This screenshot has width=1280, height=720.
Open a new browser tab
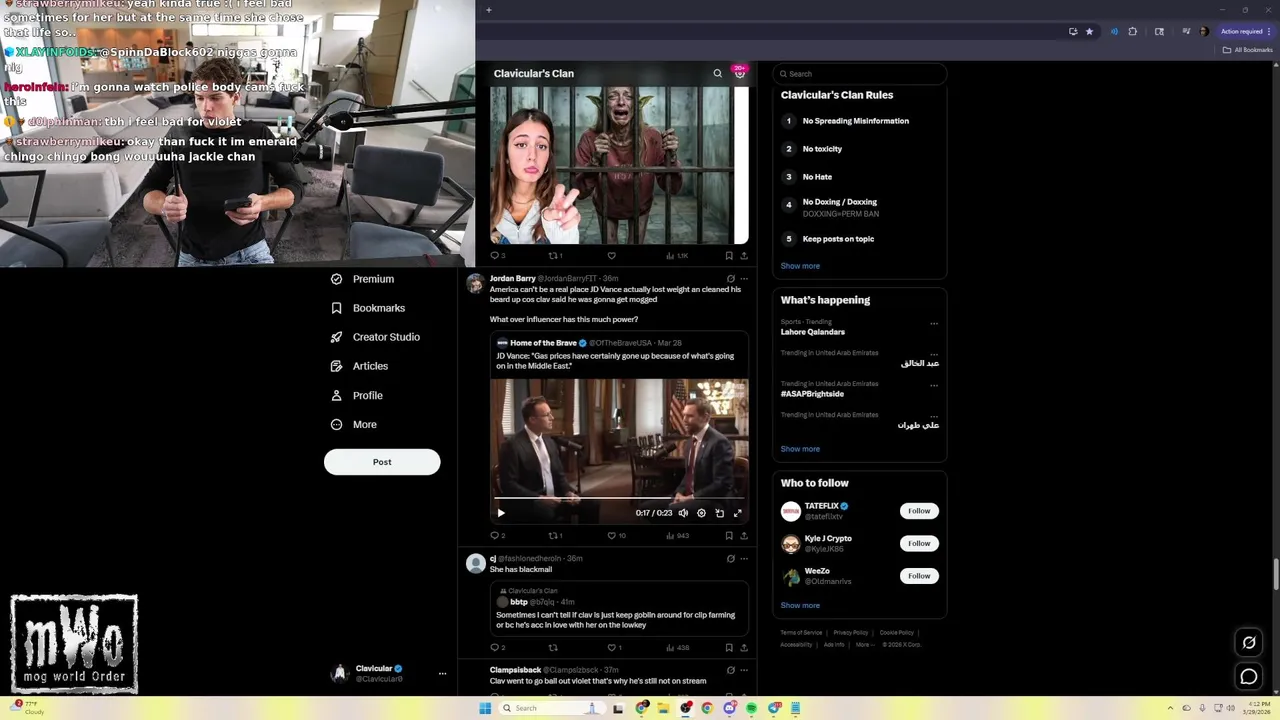click(488, 10)
